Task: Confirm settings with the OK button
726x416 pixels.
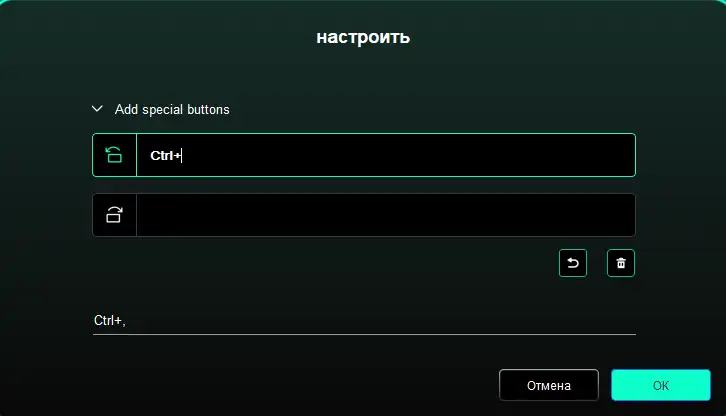Action: point(661,385)
